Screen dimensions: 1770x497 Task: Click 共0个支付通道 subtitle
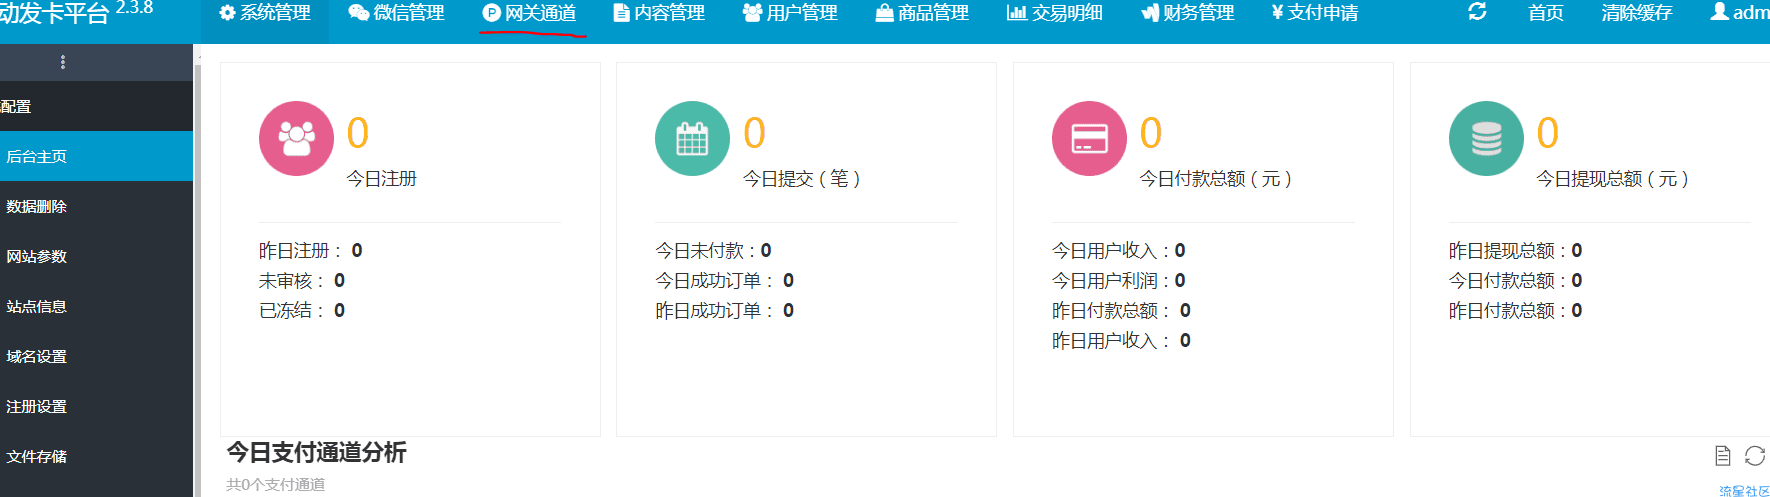(275, 485)
